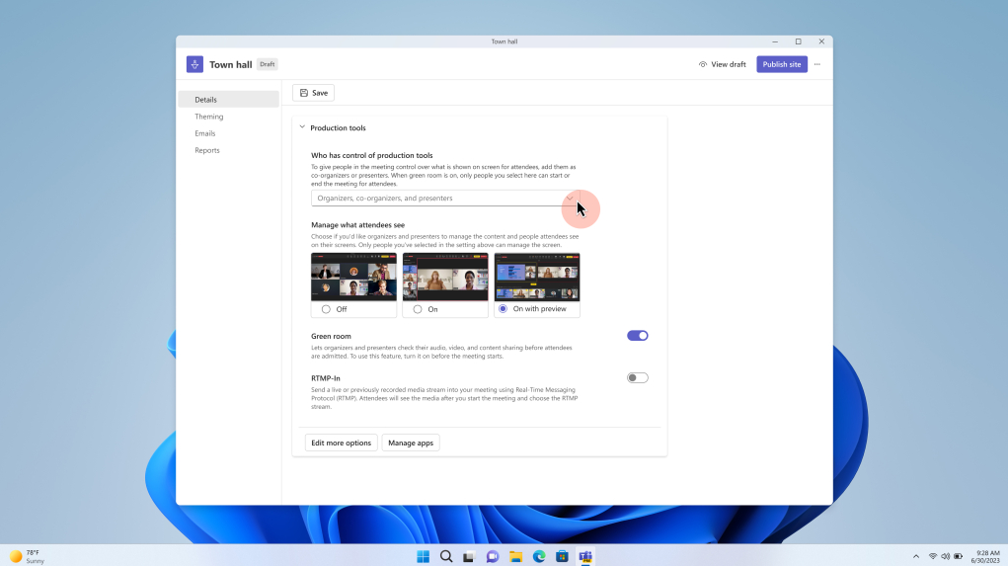Launch Chat from the taskbar
This screenshot has height=566, width=1008.
coord(492,556)
